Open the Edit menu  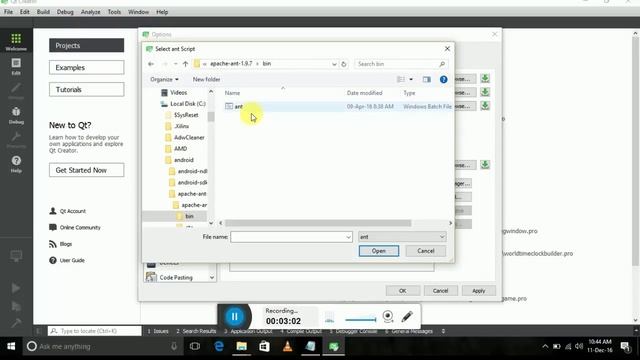click(x=24, y=12)
